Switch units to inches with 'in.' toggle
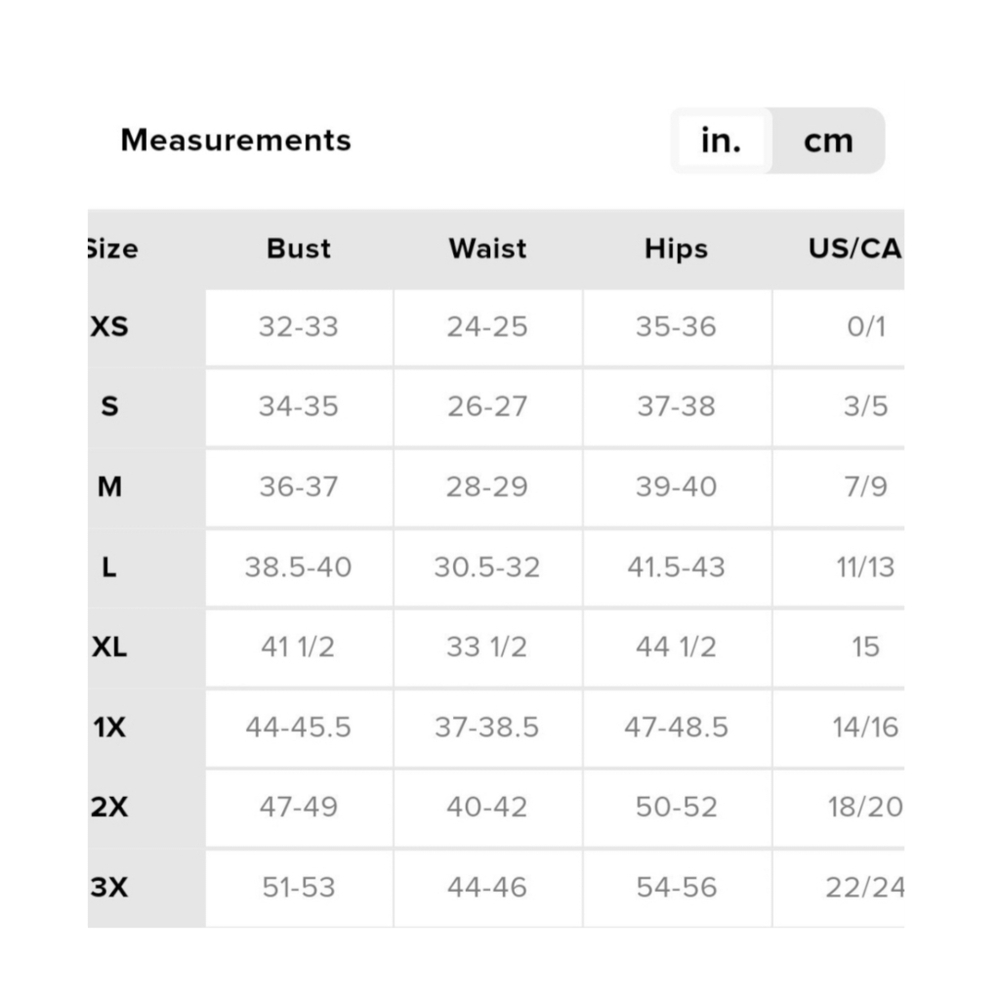 coord(721,140)
